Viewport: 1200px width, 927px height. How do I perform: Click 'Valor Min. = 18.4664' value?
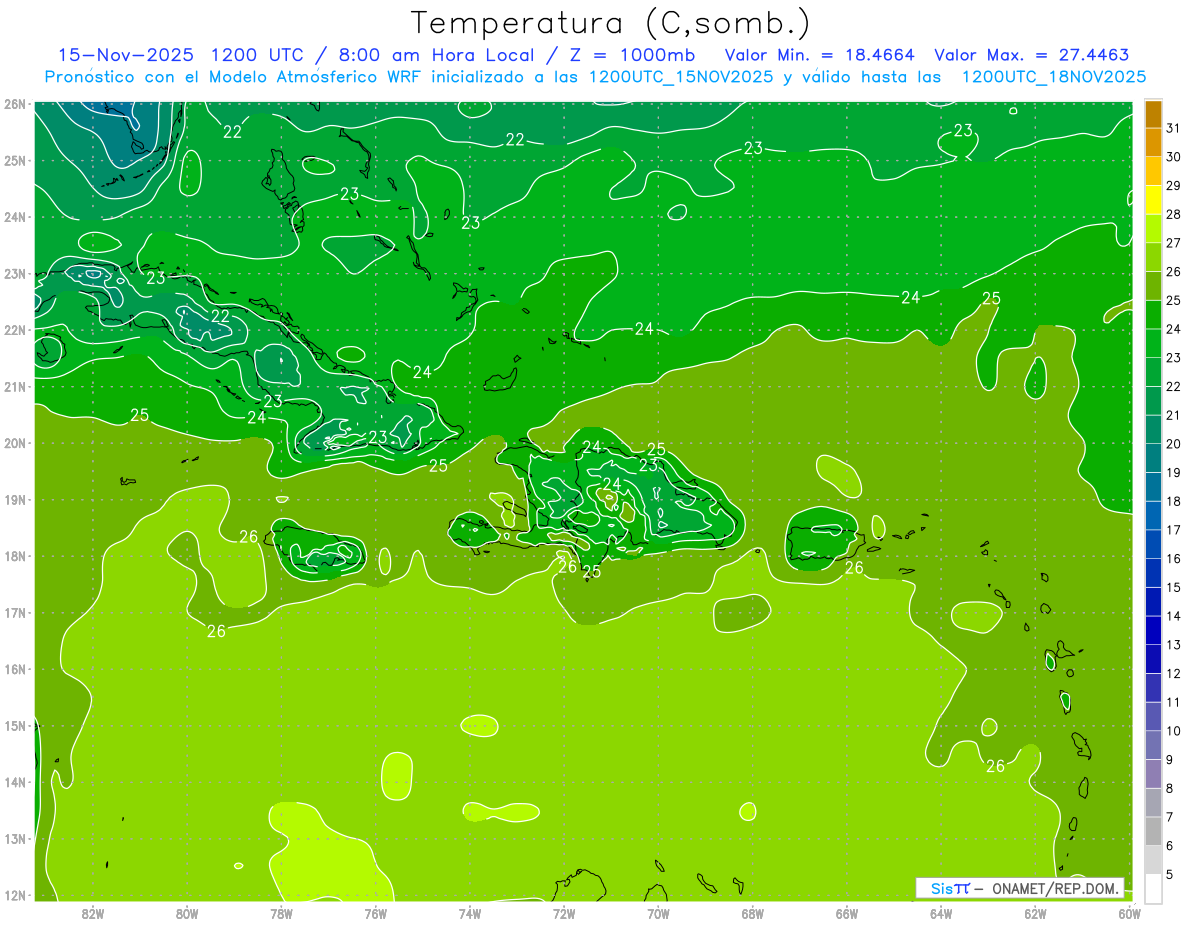click(x=820, y=55)
